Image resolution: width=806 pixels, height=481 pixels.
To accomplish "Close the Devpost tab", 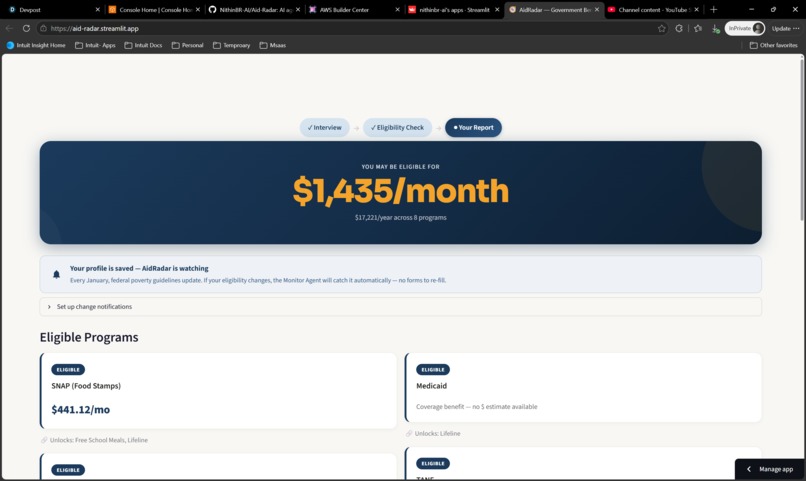I will pos(98,10).
